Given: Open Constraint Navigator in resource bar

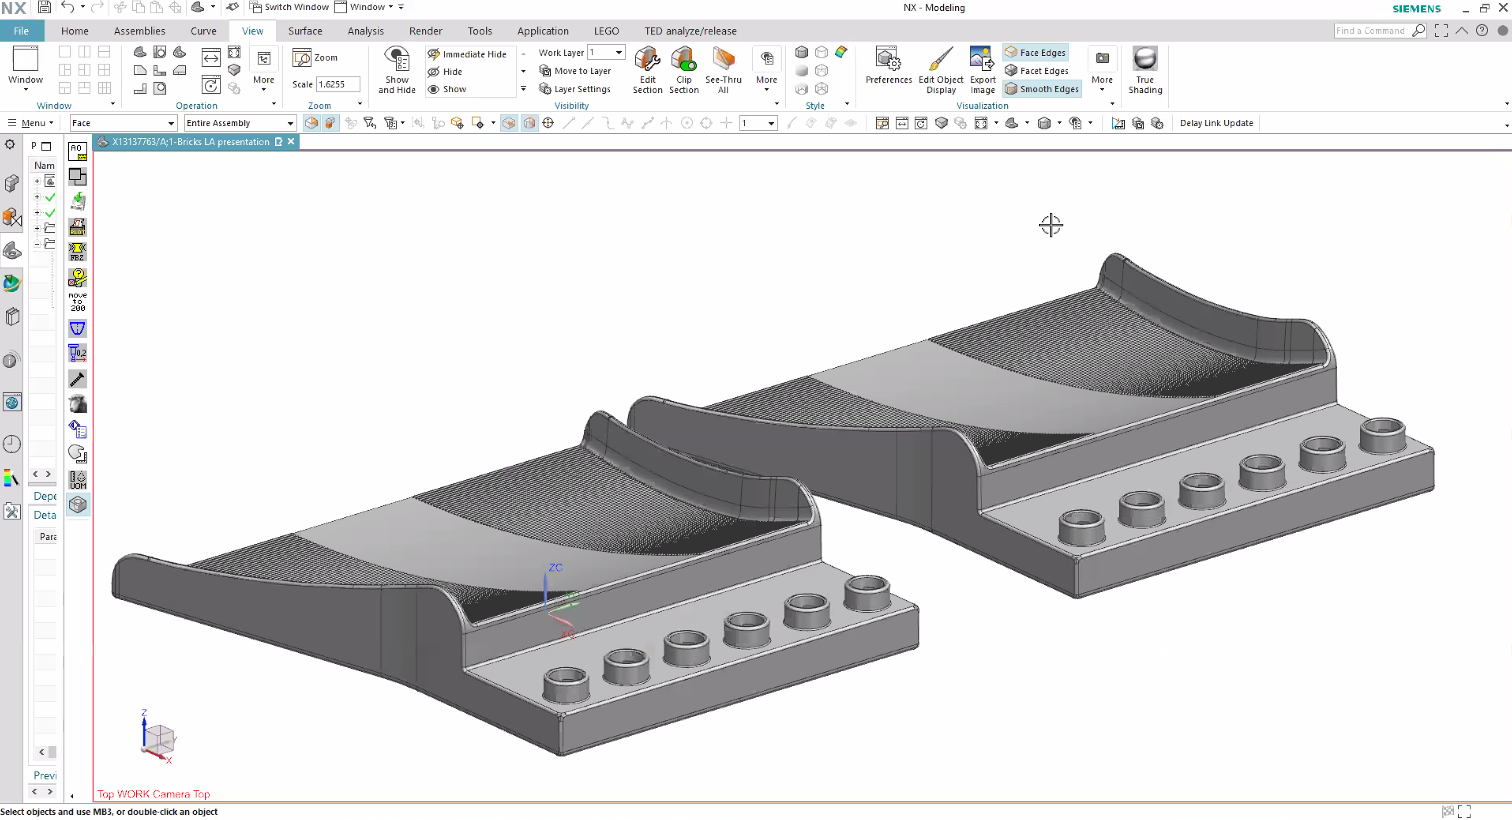Looking at the screenshot, I should pyautogui.click(x=12, y=217).
